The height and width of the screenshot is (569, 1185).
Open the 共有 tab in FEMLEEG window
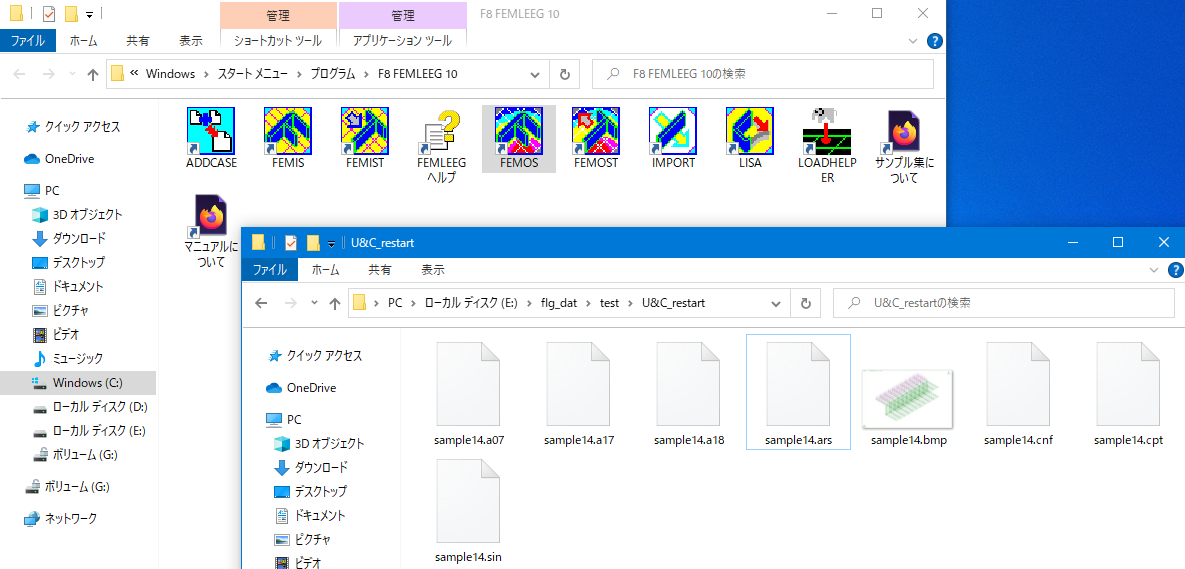[138, 41]
